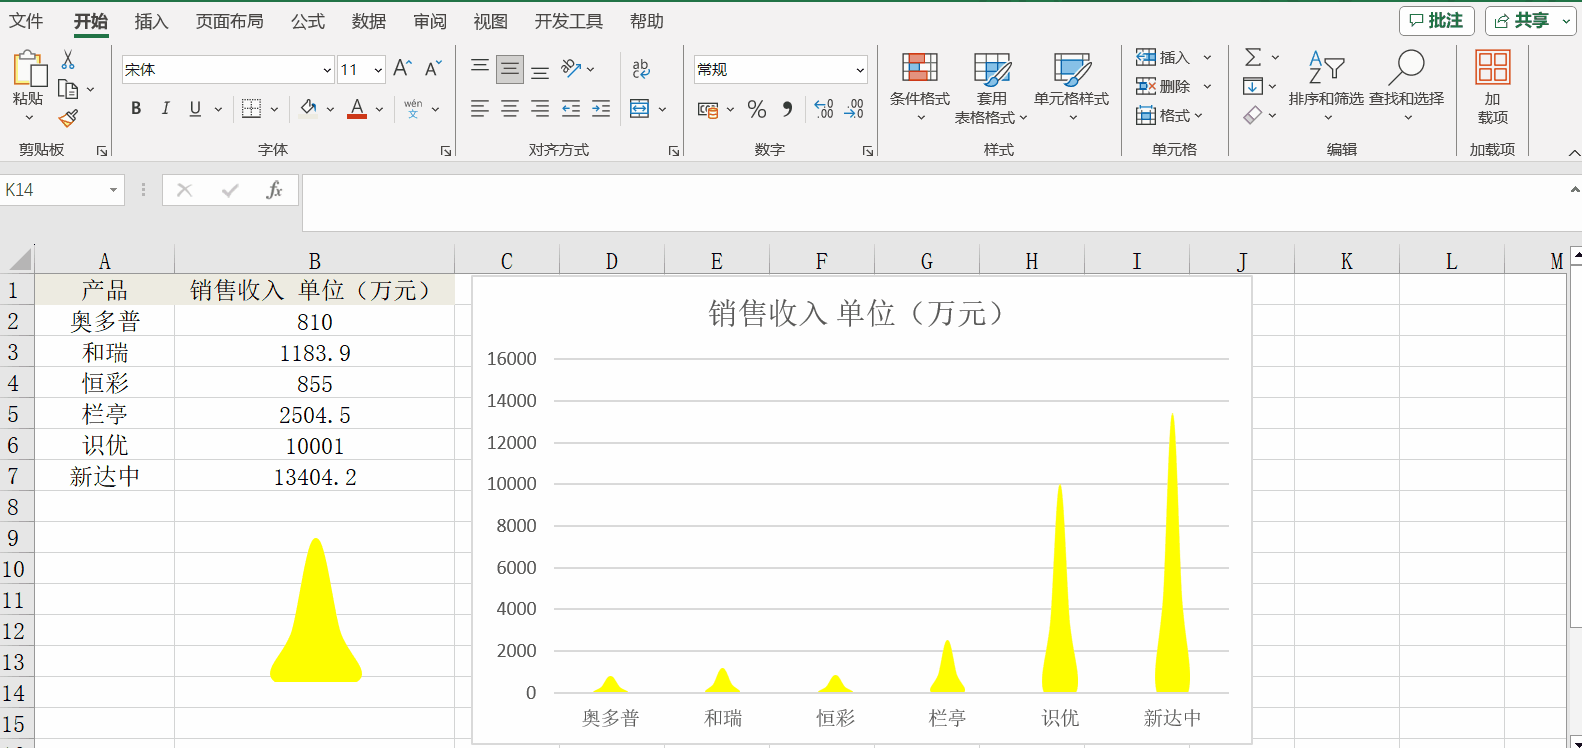This screenshot has height=748, width=1582.
Task: Select all cells corner button
Action: point(19,261)
